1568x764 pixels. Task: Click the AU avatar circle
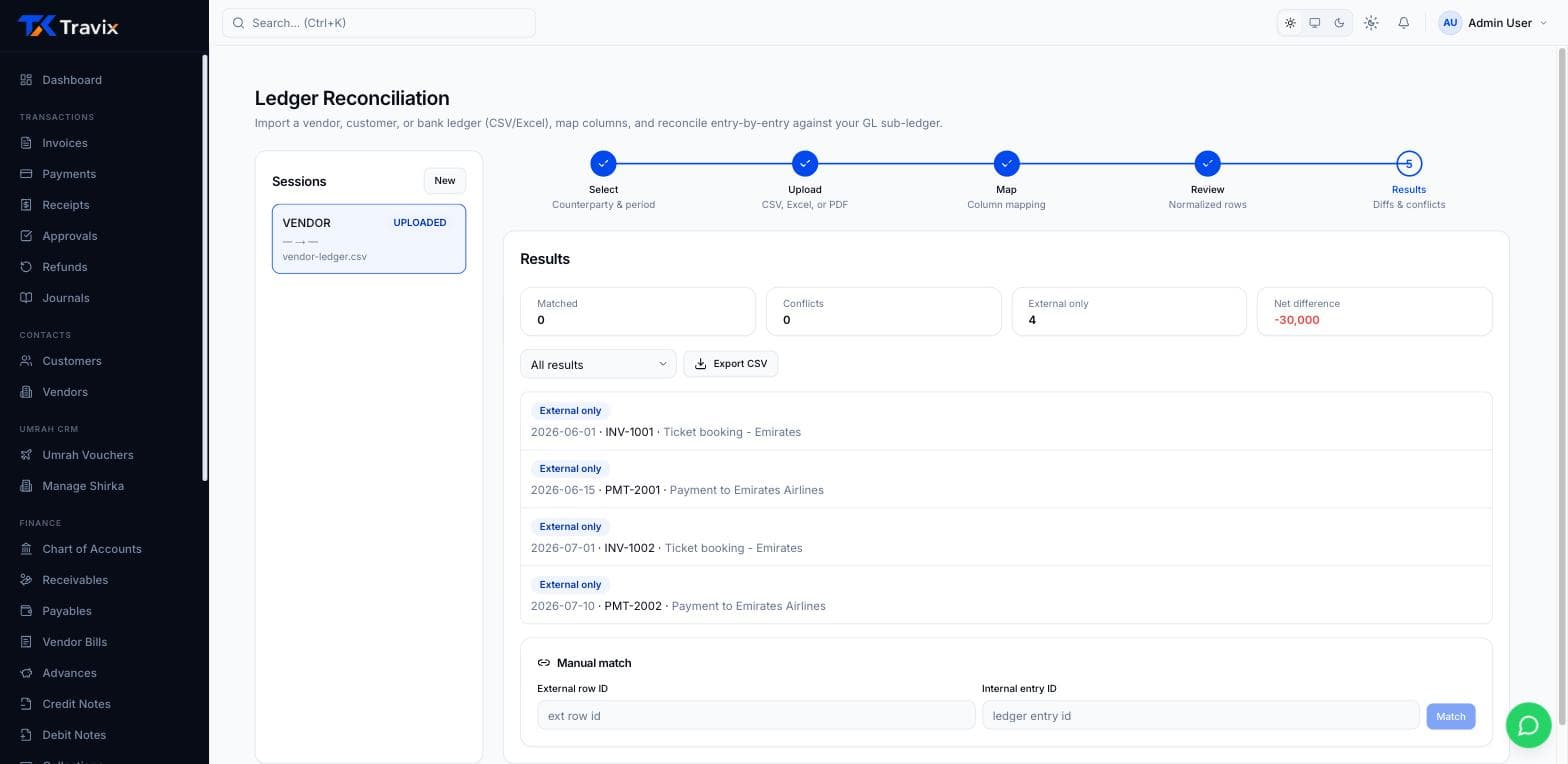[x=1450, y=23]
